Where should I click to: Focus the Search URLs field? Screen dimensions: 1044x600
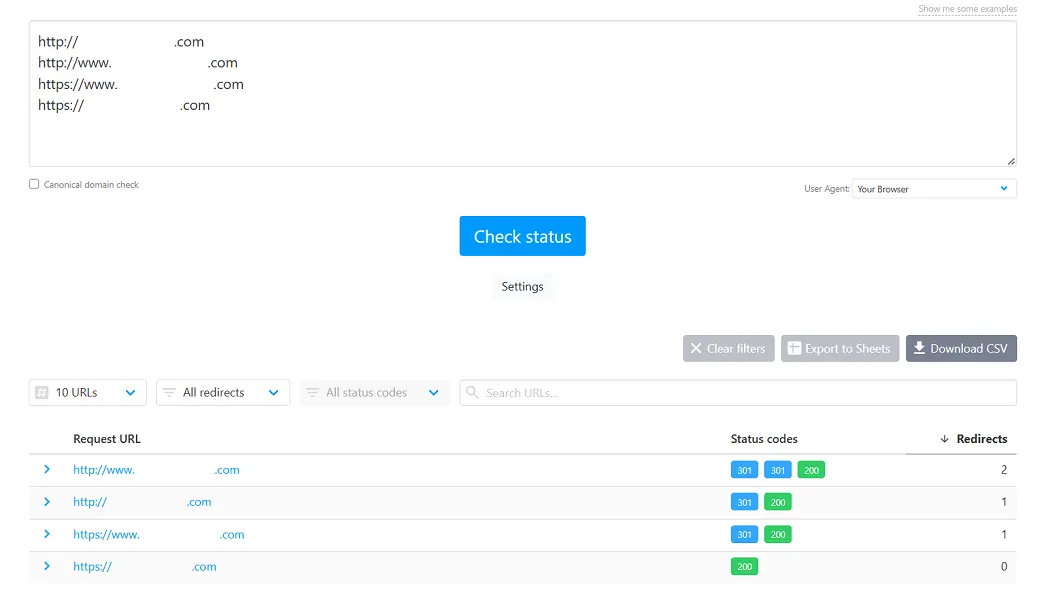[x=738, y=392]
